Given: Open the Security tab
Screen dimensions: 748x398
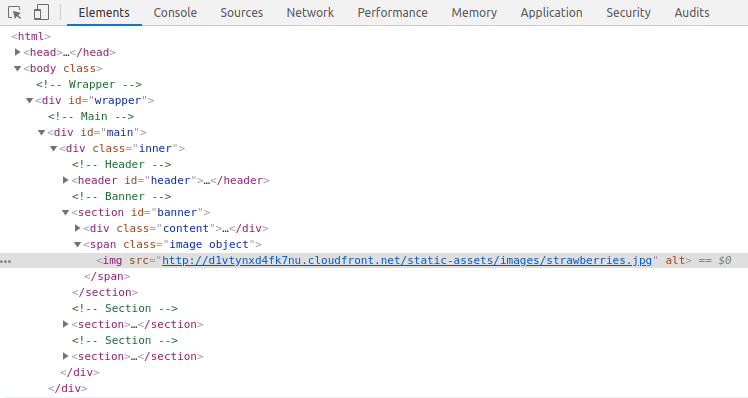Looking at the screenshot, I should (628, 12).
